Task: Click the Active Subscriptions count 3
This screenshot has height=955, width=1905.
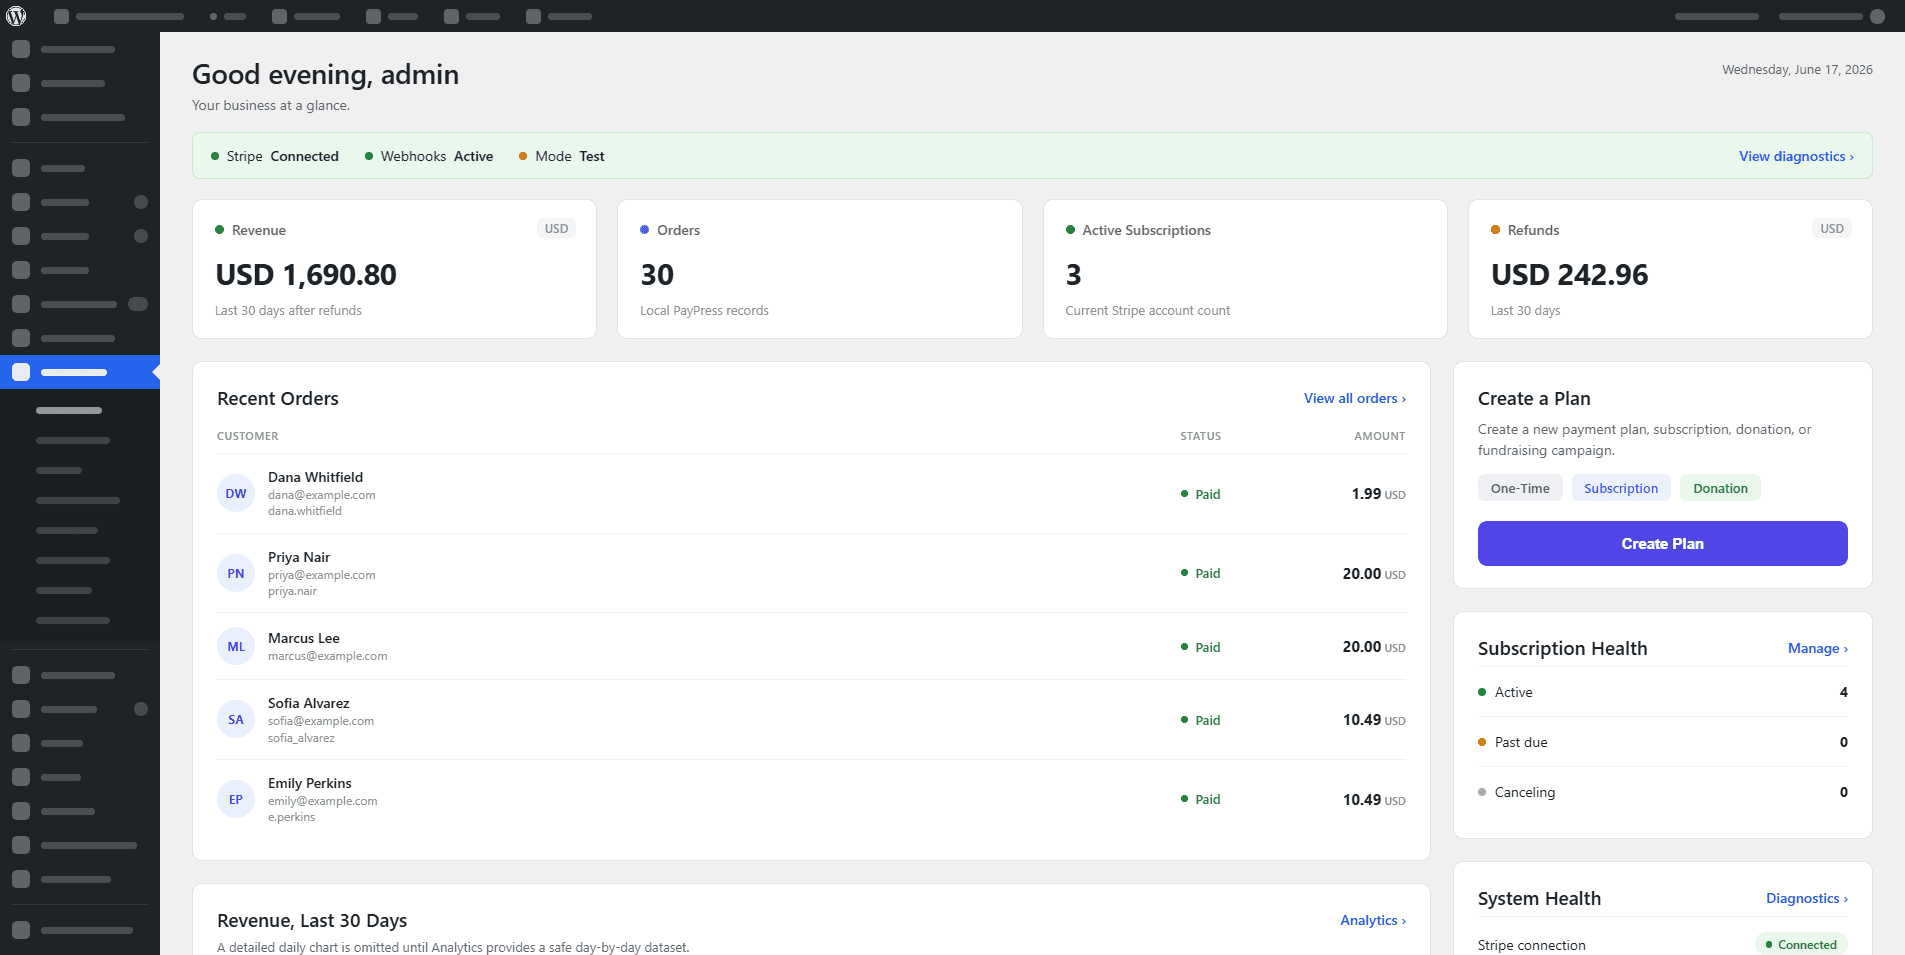Action: (x=1073, y=274)
